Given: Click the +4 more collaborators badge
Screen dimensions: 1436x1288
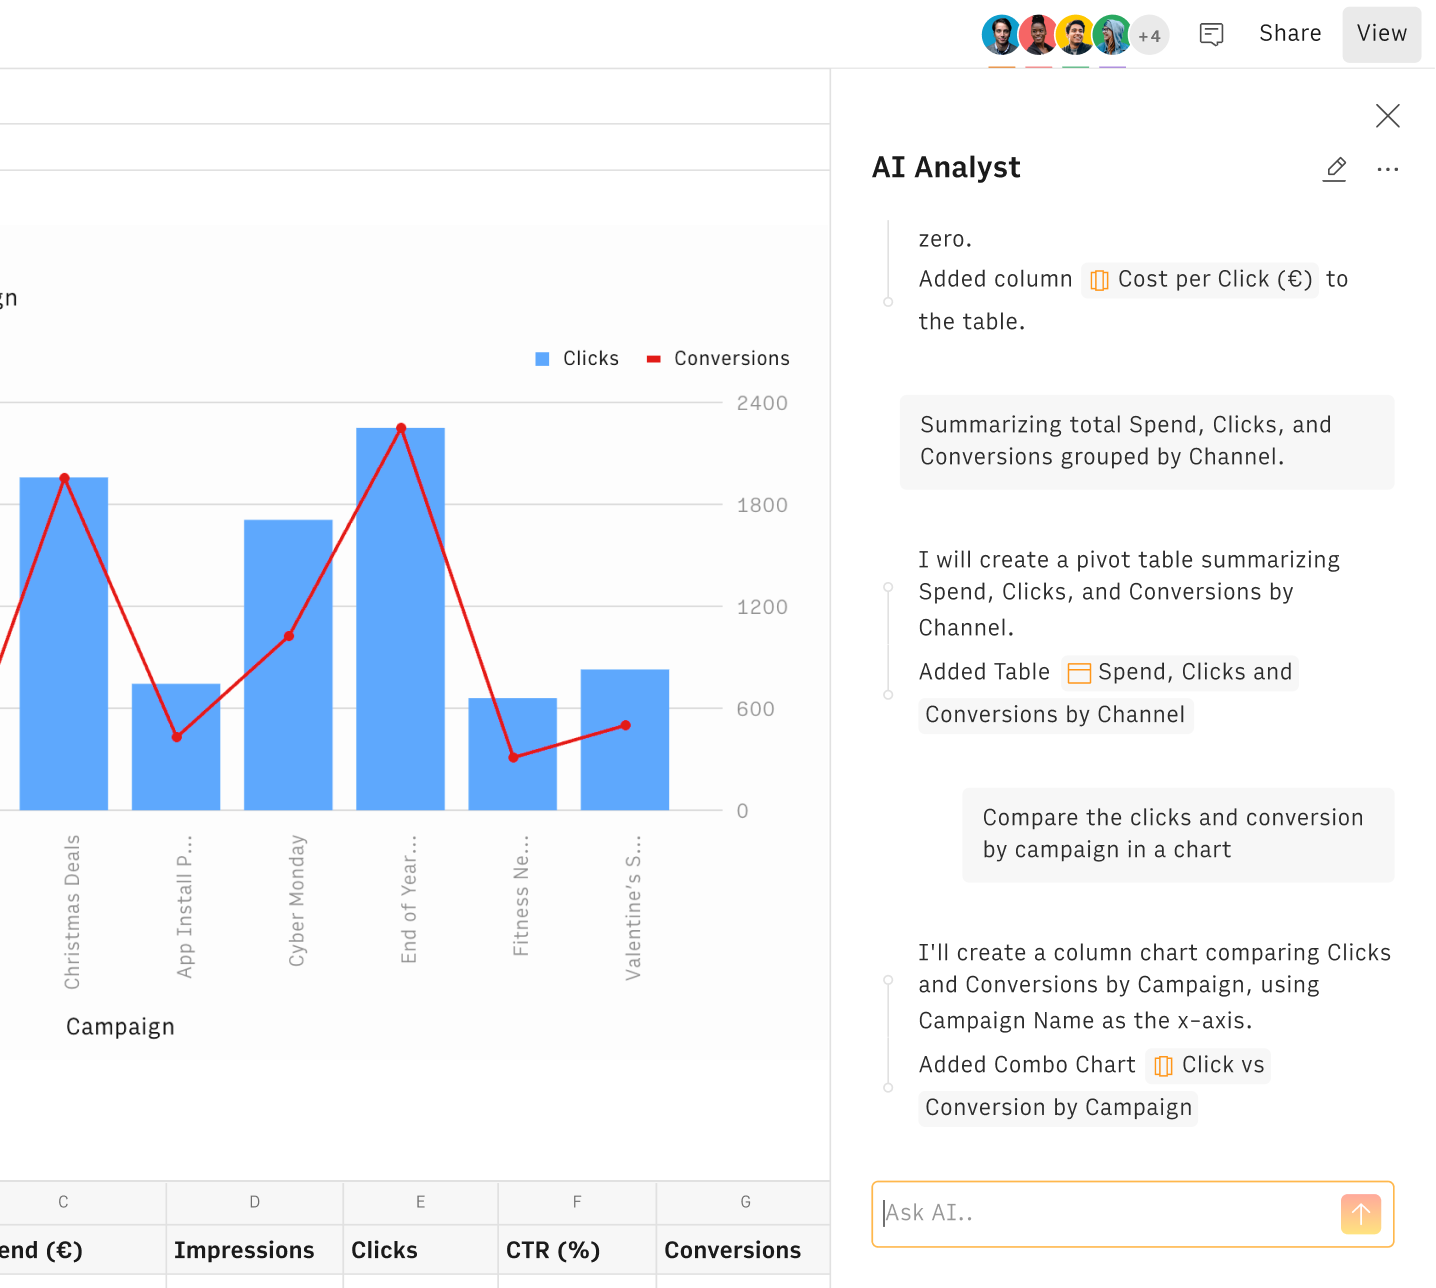Looking at the screenshot, I should 1149,36.
